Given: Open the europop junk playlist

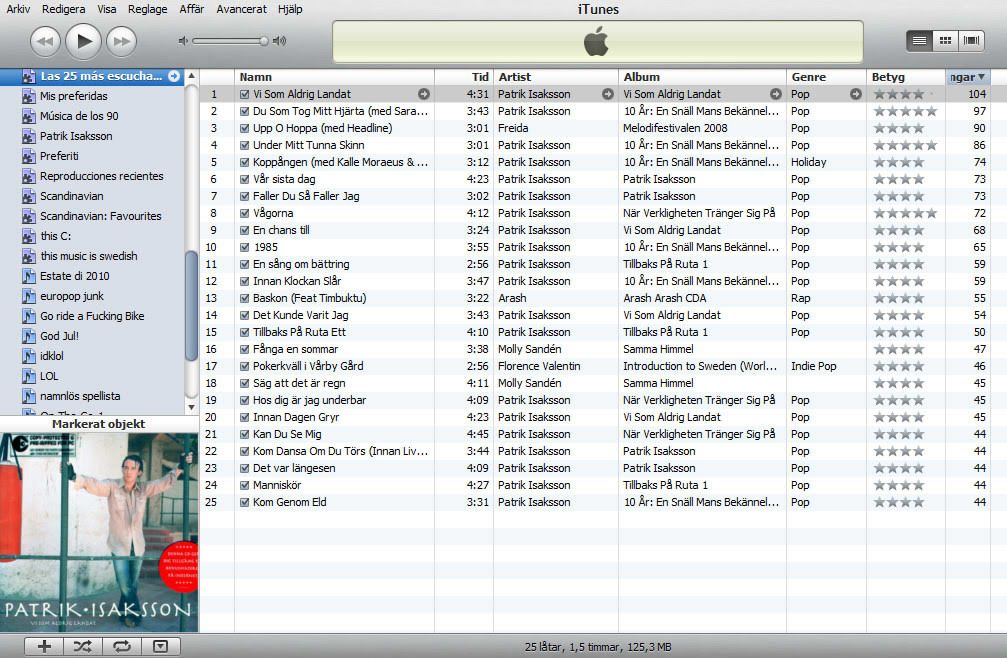Looking at the screenshot, I should point(72,296).
